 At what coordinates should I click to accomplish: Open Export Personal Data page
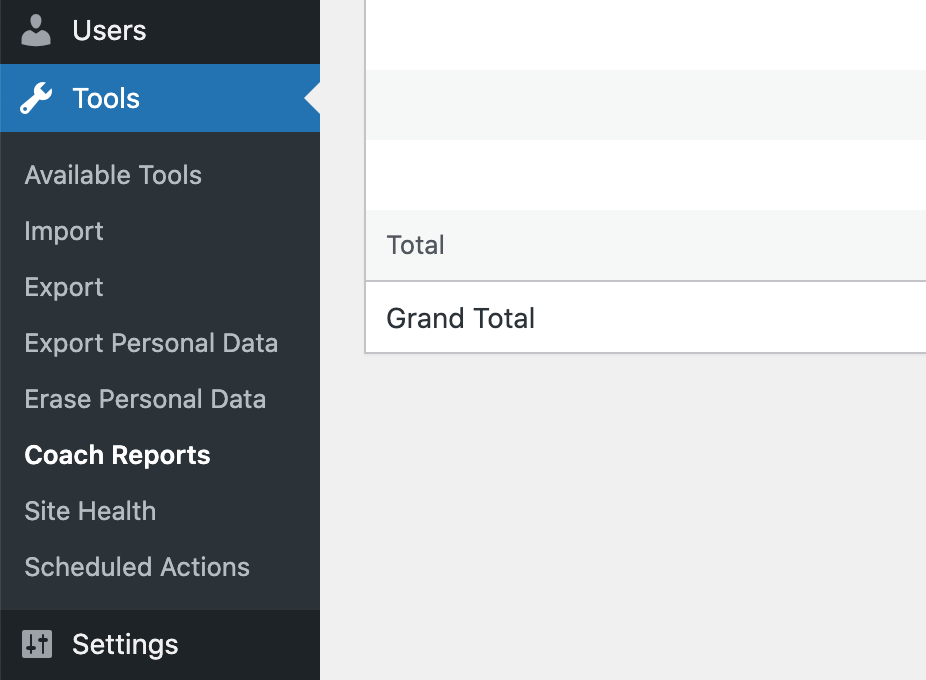click(x=151, y=343)
